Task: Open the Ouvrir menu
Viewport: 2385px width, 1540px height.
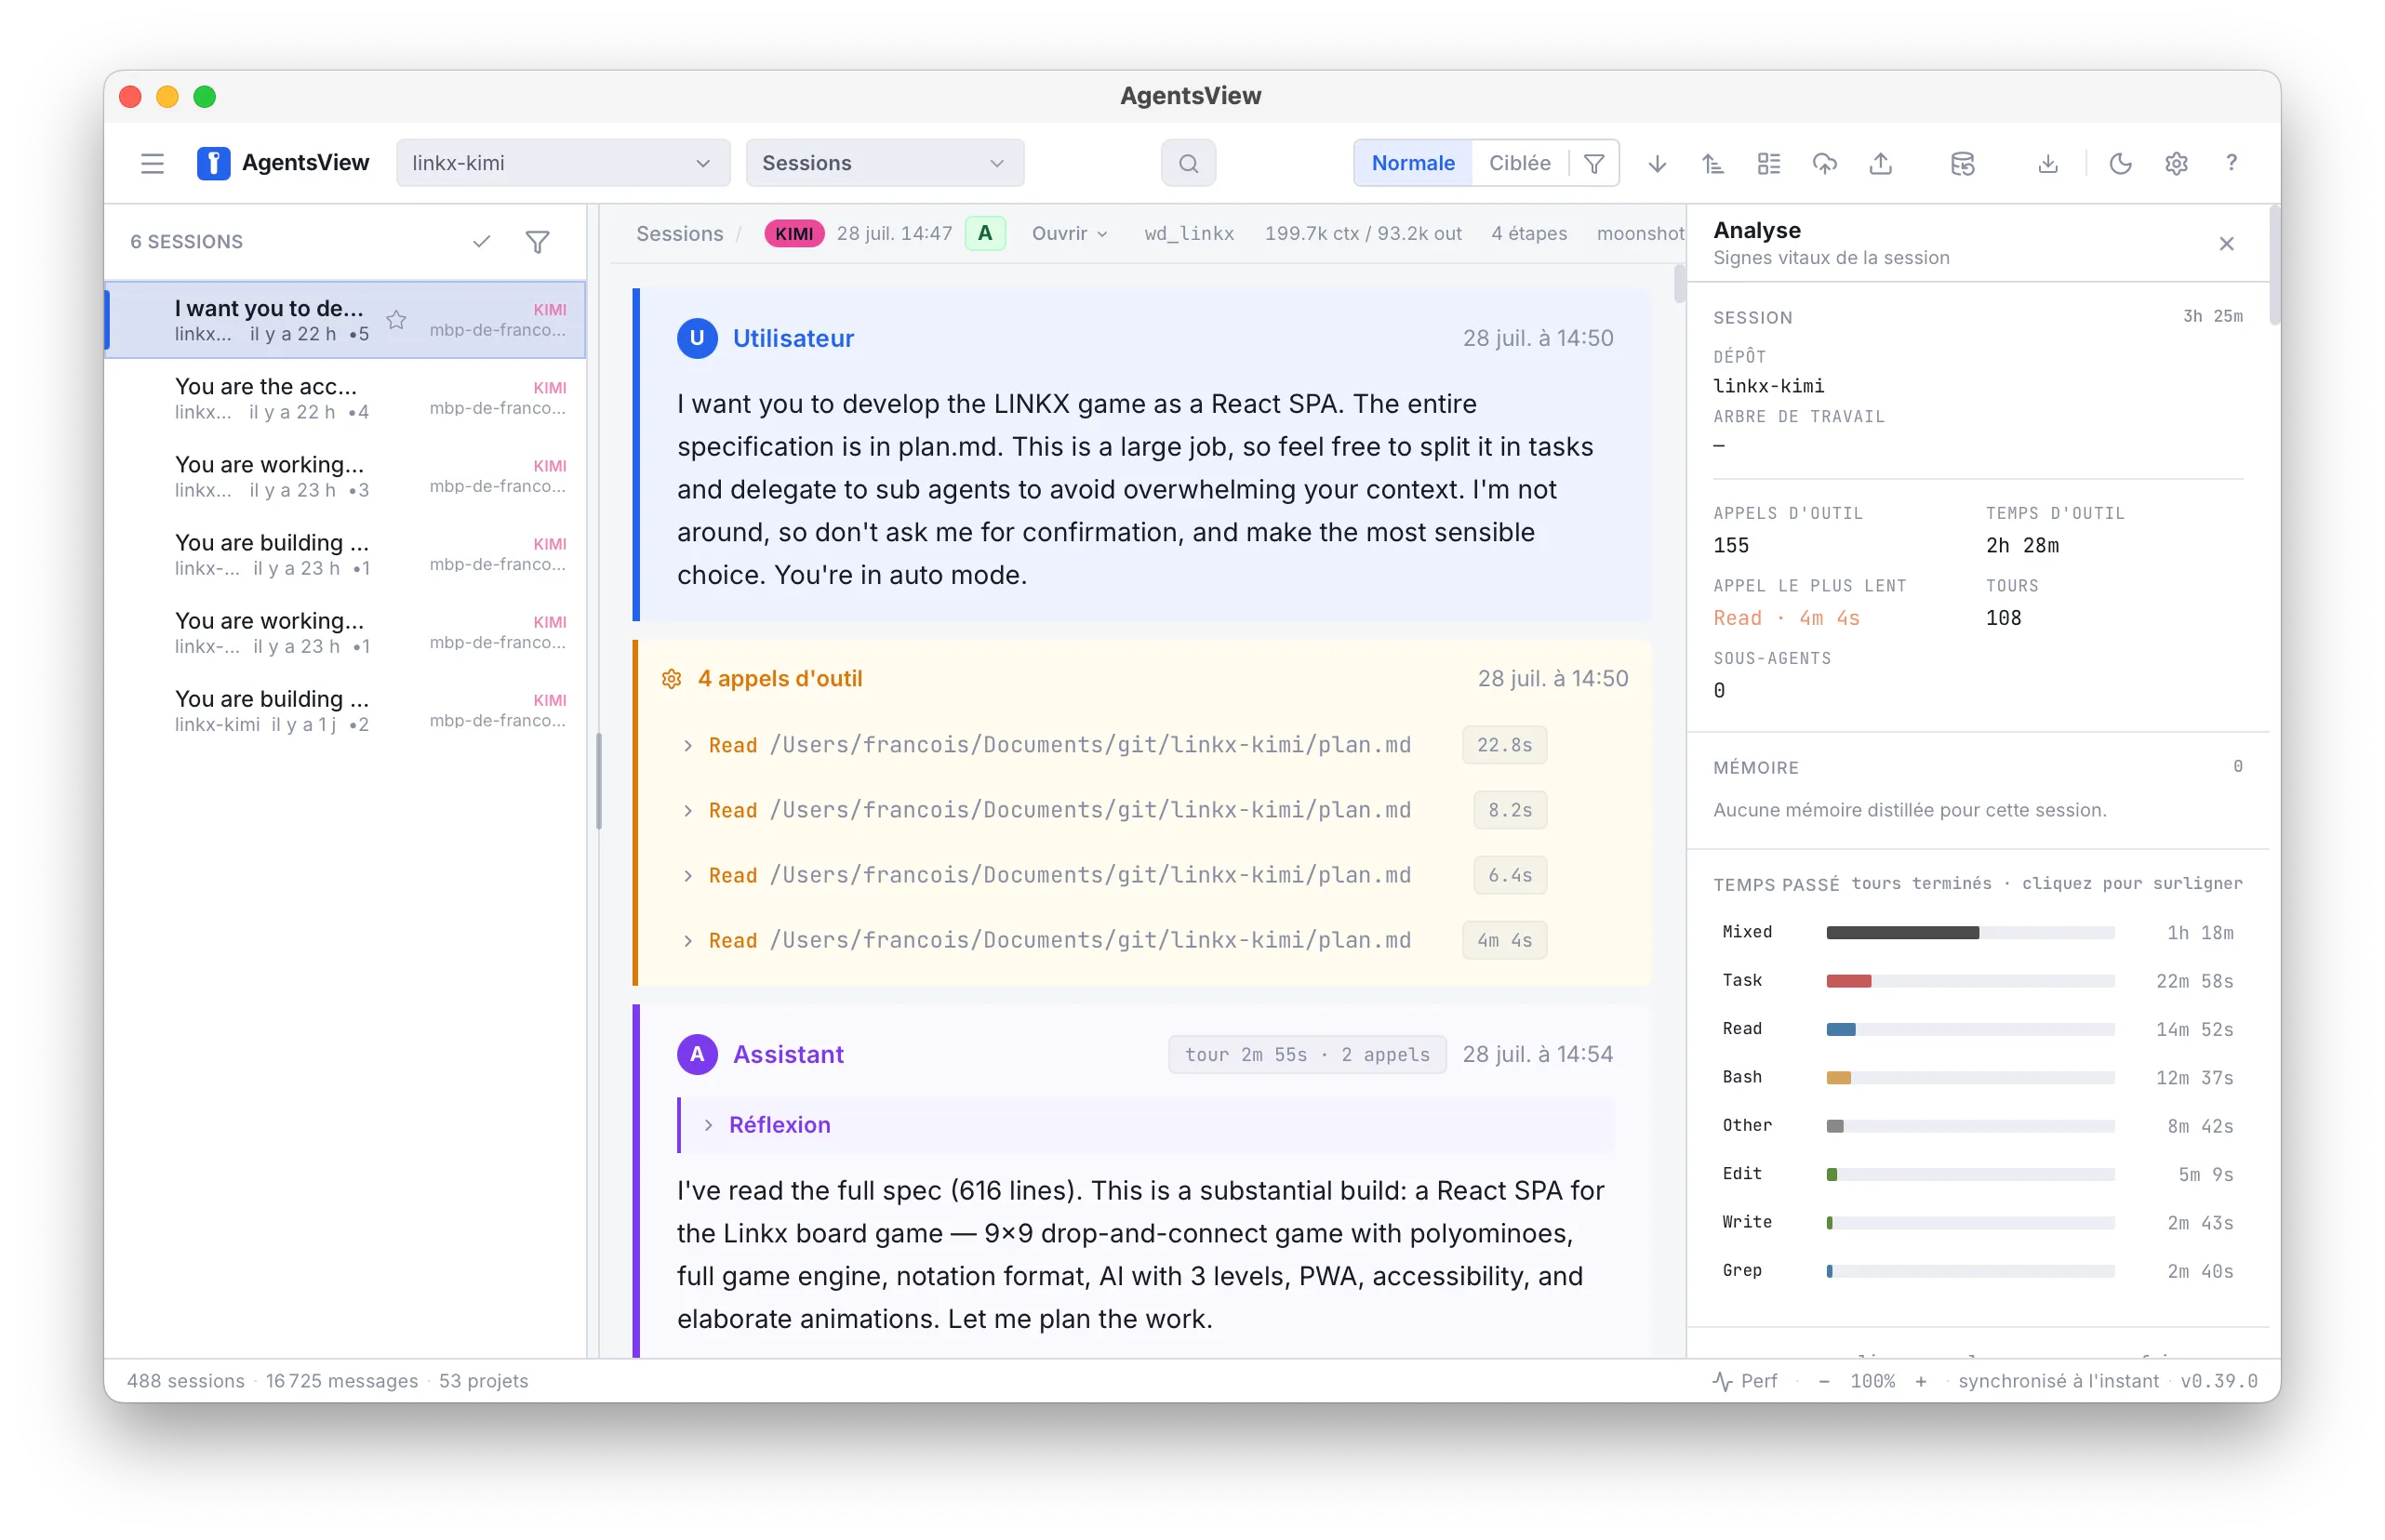Action: click(1069, 233)
